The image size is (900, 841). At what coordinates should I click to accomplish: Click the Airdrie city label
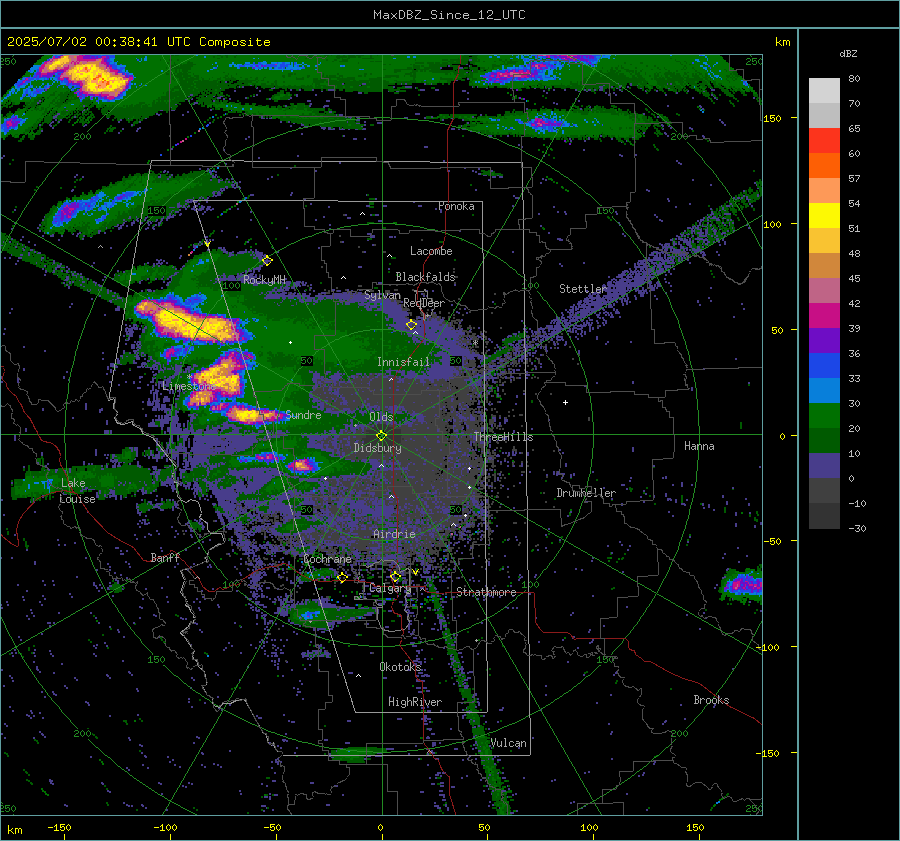click(394, 534)
